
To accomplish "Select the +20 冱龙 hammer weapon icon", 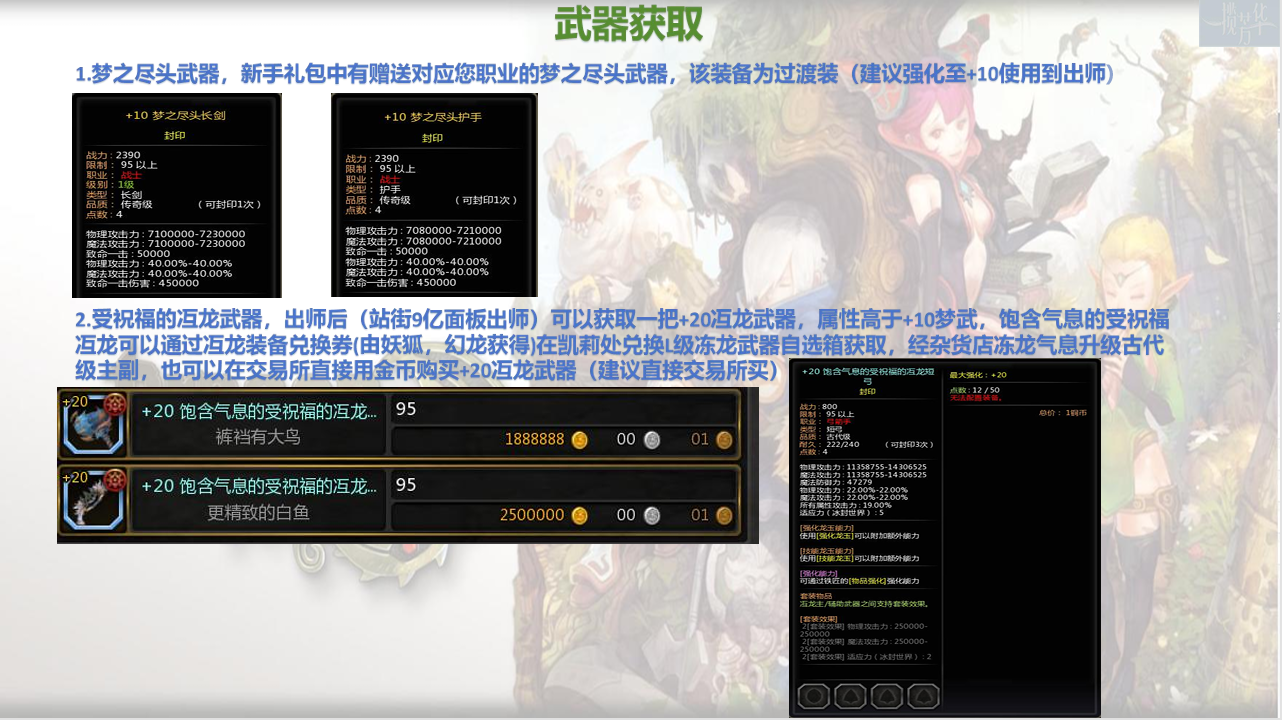I will [x=93, y=425].
